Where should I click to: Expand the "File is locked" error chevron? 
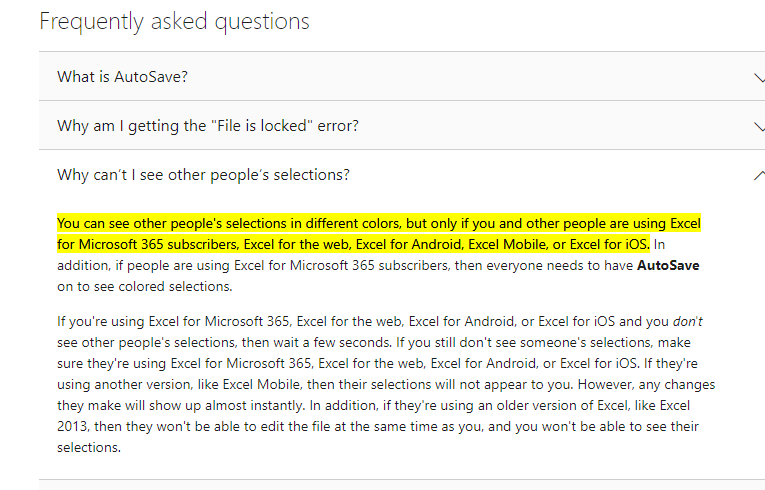758,126
